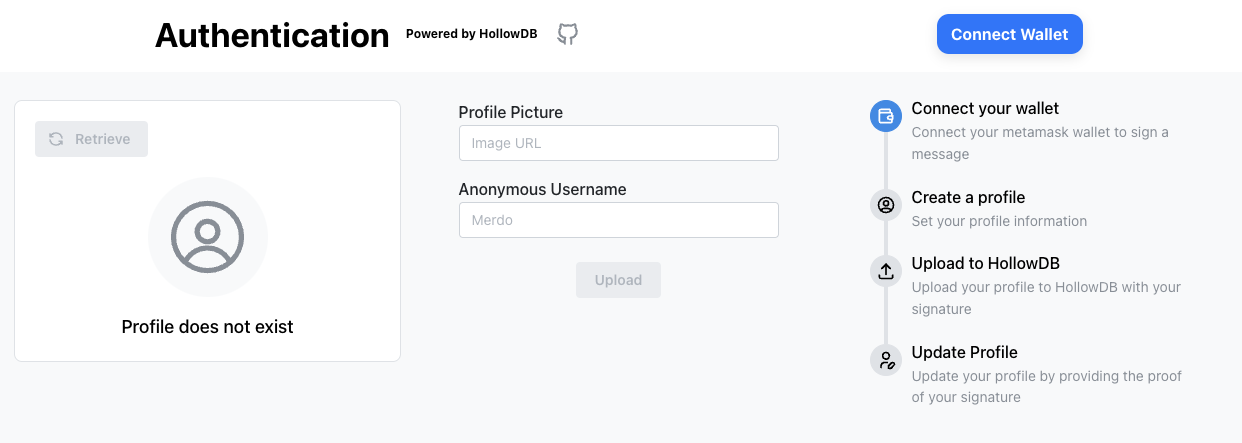Click the Profile Picture field label

[x=510, y=112]
